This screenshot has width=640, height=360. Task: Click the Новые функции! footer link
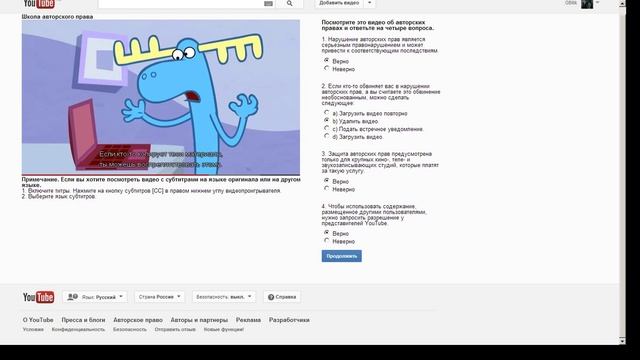(x=224, y=329)
